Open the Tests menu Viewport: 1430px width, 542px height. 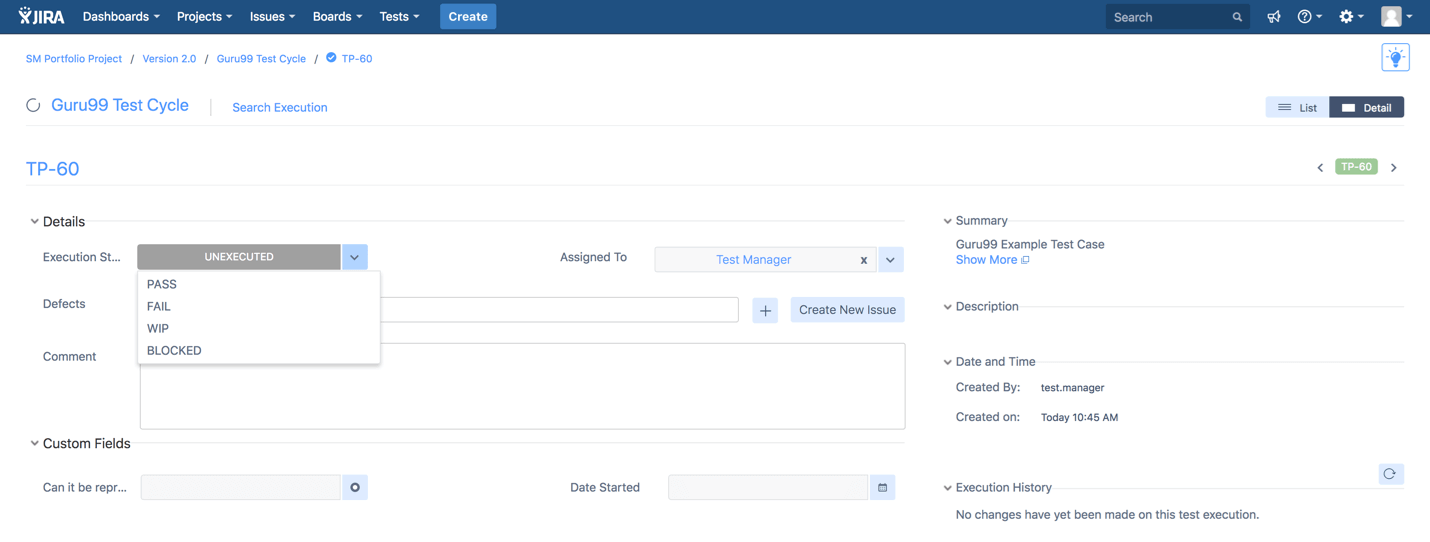(399, 17)
